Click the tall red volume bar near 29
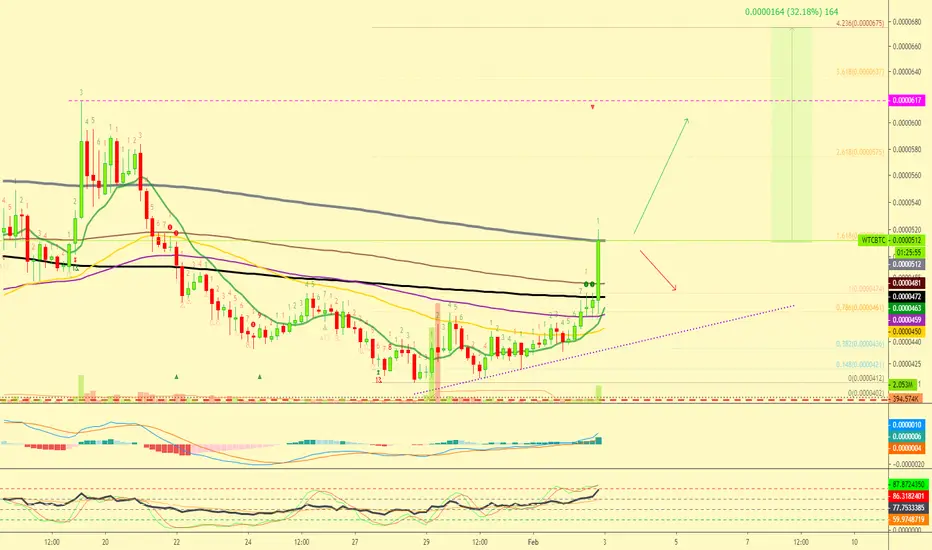 click(438, 353)
